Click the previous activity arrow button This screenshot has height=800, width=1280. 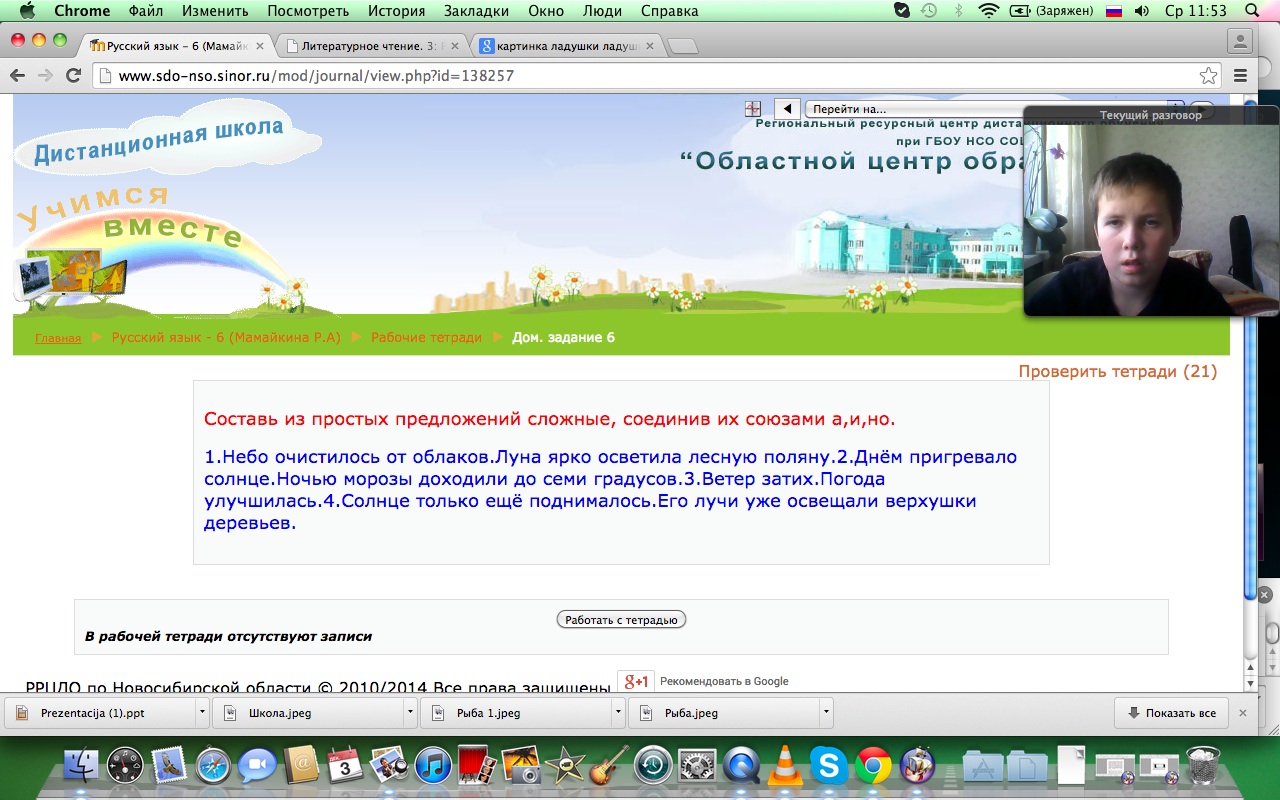(787, 109)
